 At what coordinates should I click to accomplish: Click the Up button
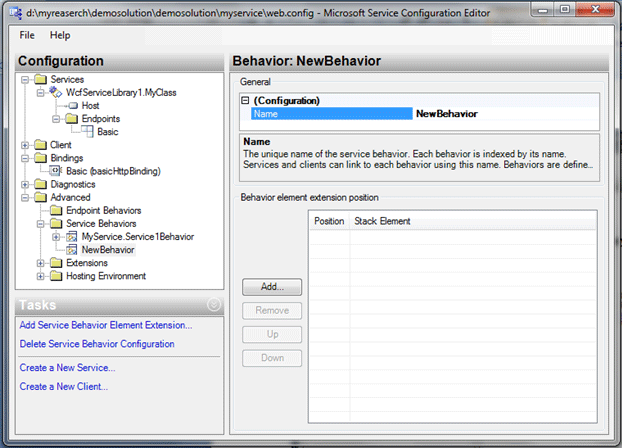pos(272,335)
